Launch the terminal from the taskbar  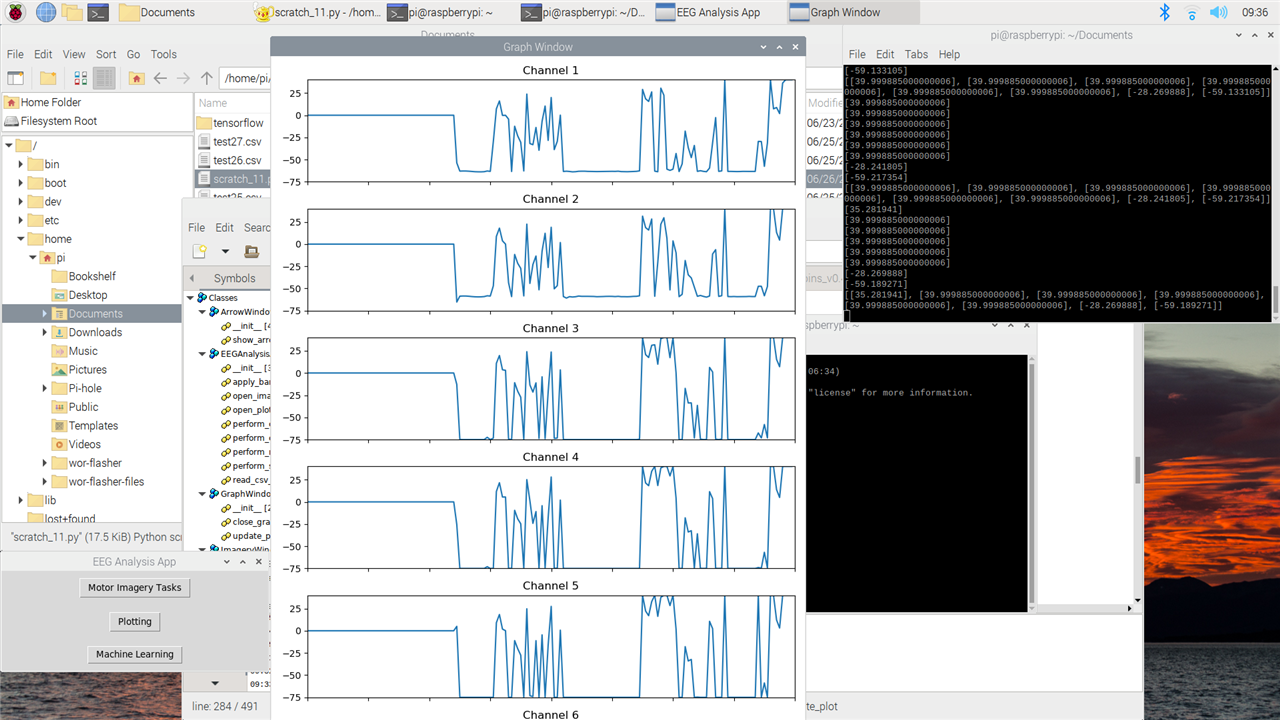click(98, 12)
